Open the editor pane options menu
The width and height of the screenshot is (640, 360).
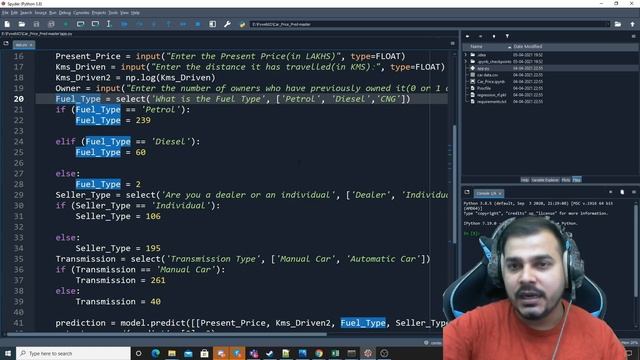pyautogui.click(x=453, y=43)
